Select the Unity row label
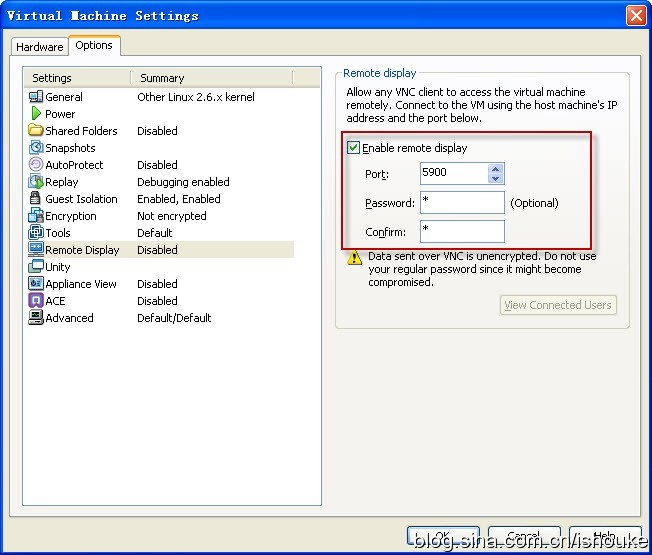 (x=57, y=267)
